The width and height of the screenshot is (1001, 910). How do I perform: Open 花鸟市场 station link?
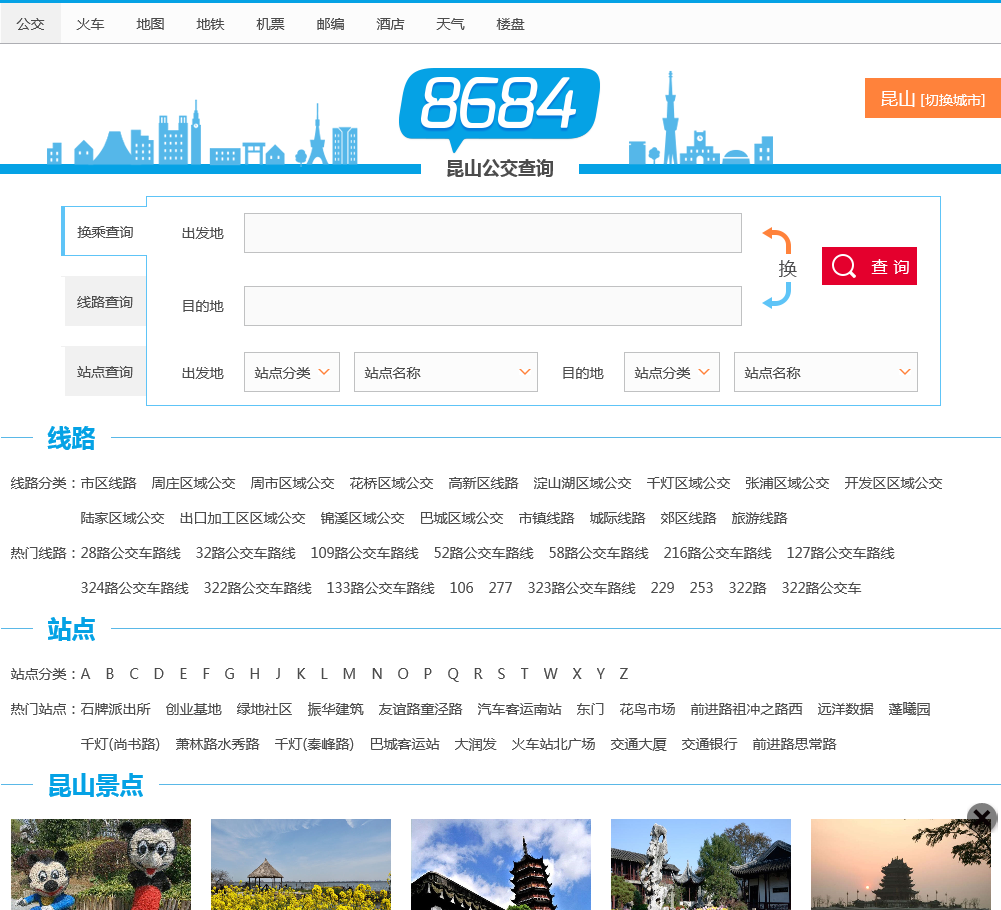point(647,709)
